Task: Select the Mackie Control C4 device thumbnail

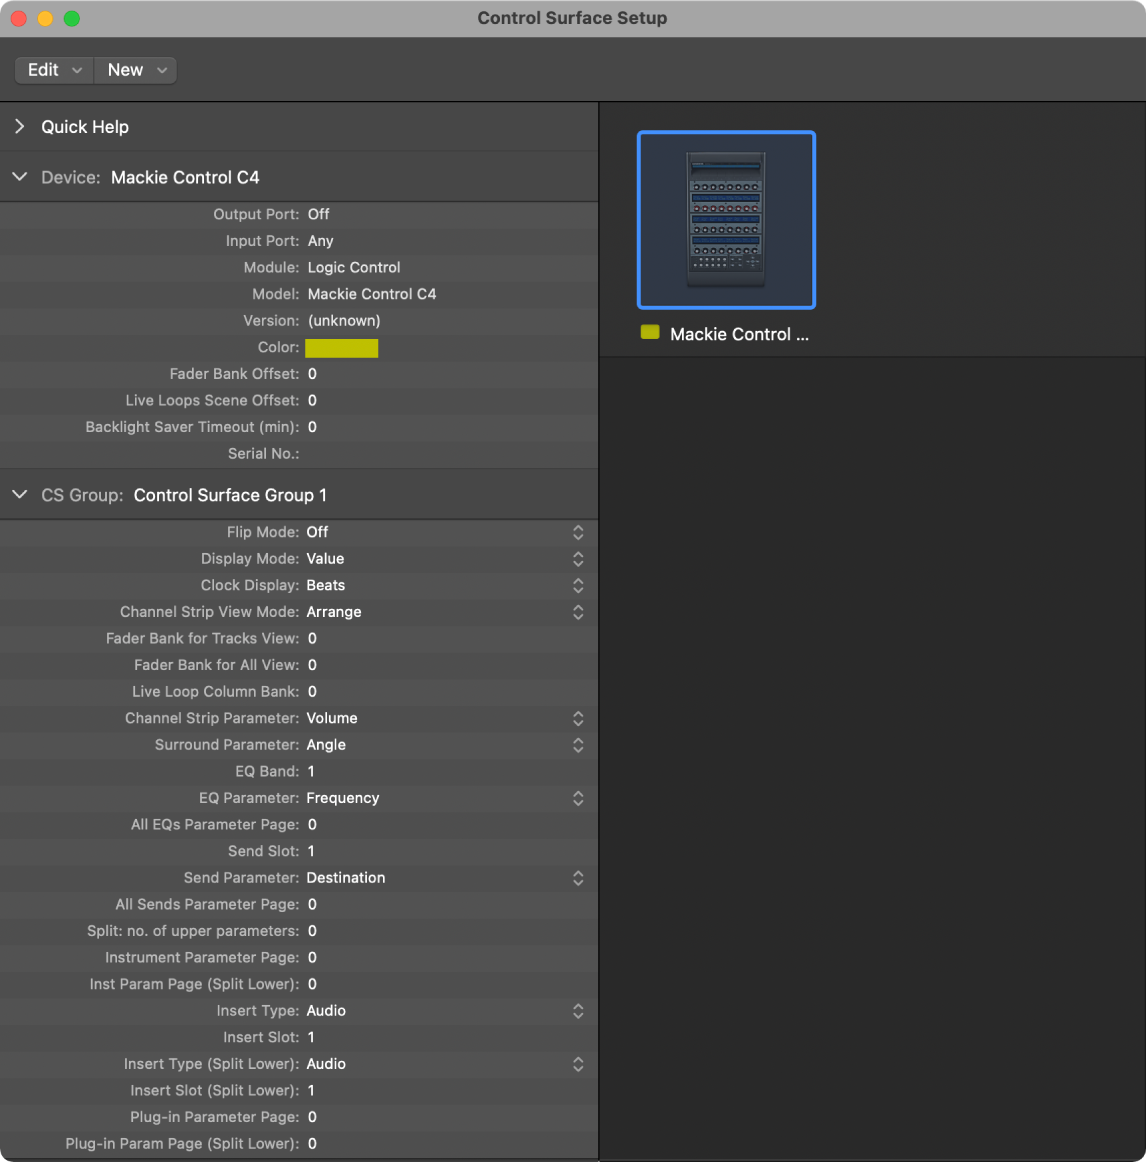Action: click(726, 220)
